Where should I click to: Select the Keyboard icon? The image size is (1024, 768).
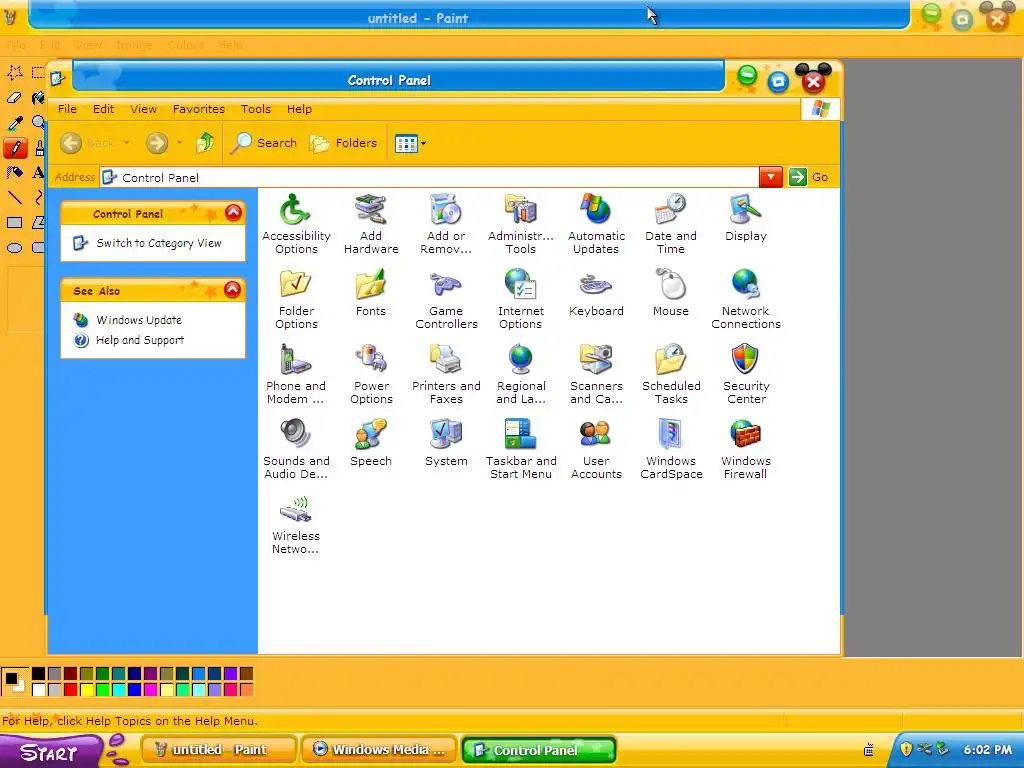[x=596, y=293]
